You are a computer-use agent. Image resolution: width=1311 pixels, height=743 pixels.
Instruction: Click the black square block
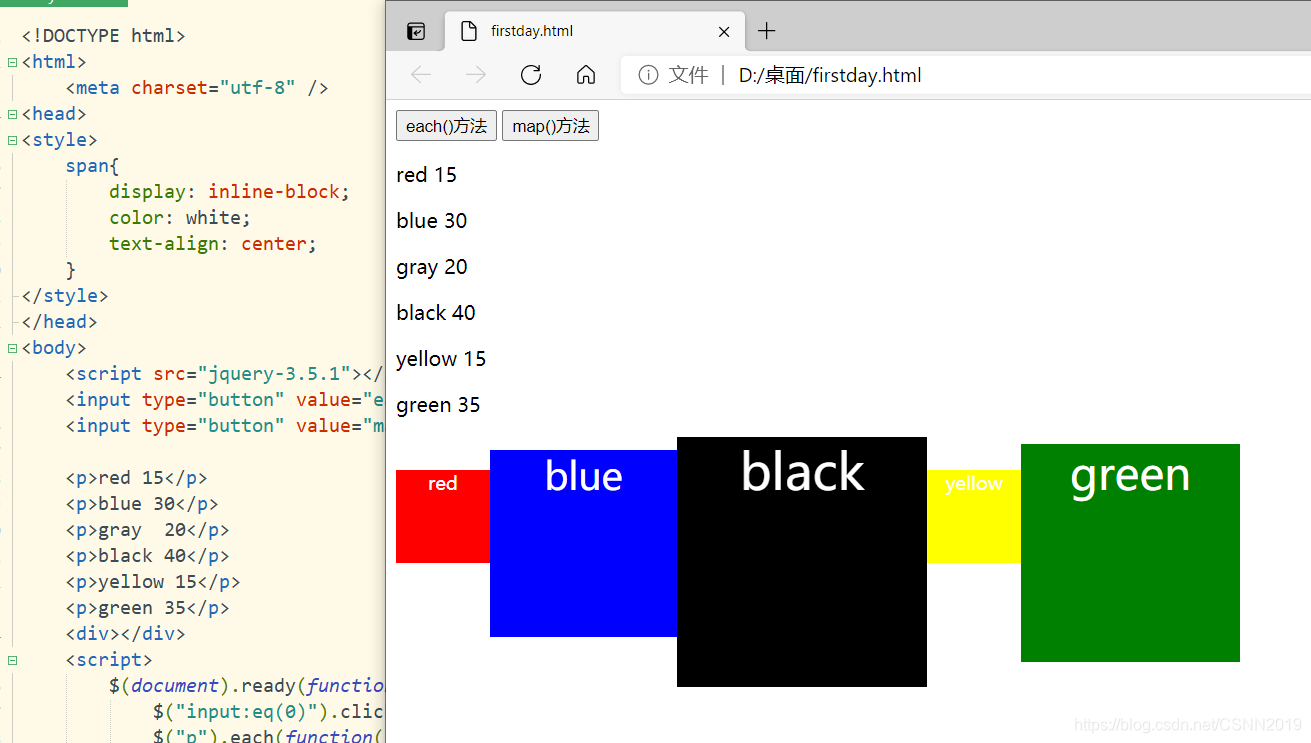pyautogui.click(x=802, y=562)
